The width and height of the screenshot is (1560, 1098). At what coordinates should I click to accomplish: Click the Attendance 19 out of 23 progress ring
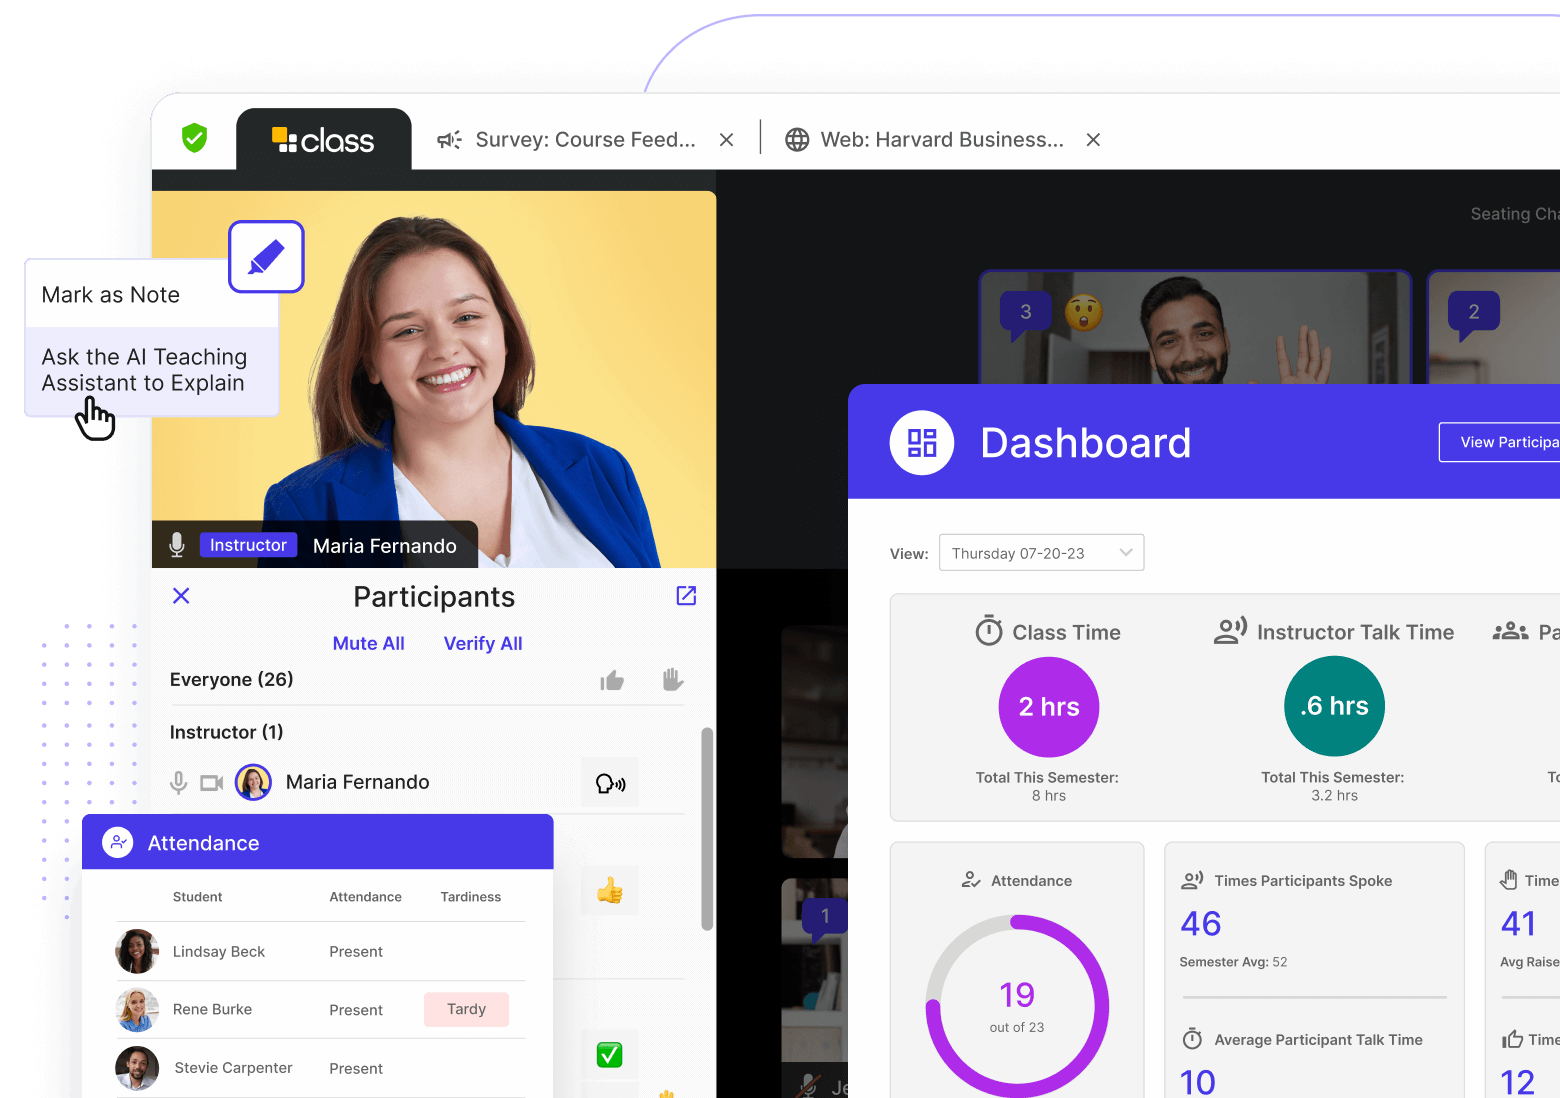tap(1017, 1006)
